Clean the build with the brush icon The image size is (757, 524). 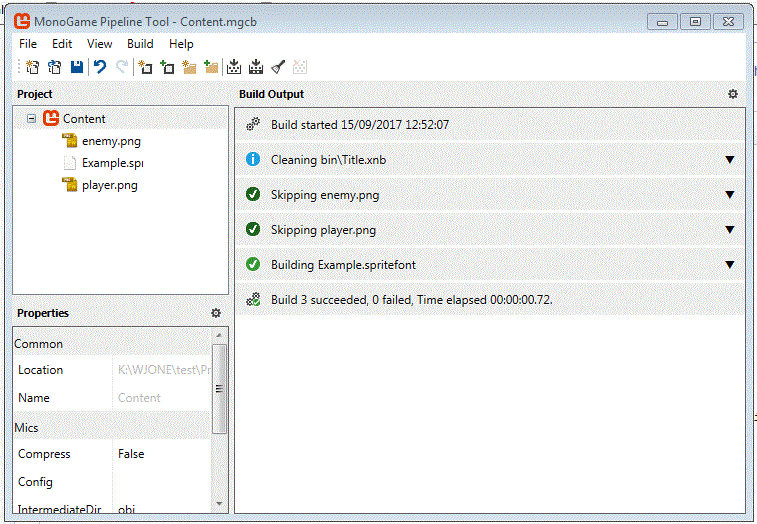click(278, 67)
